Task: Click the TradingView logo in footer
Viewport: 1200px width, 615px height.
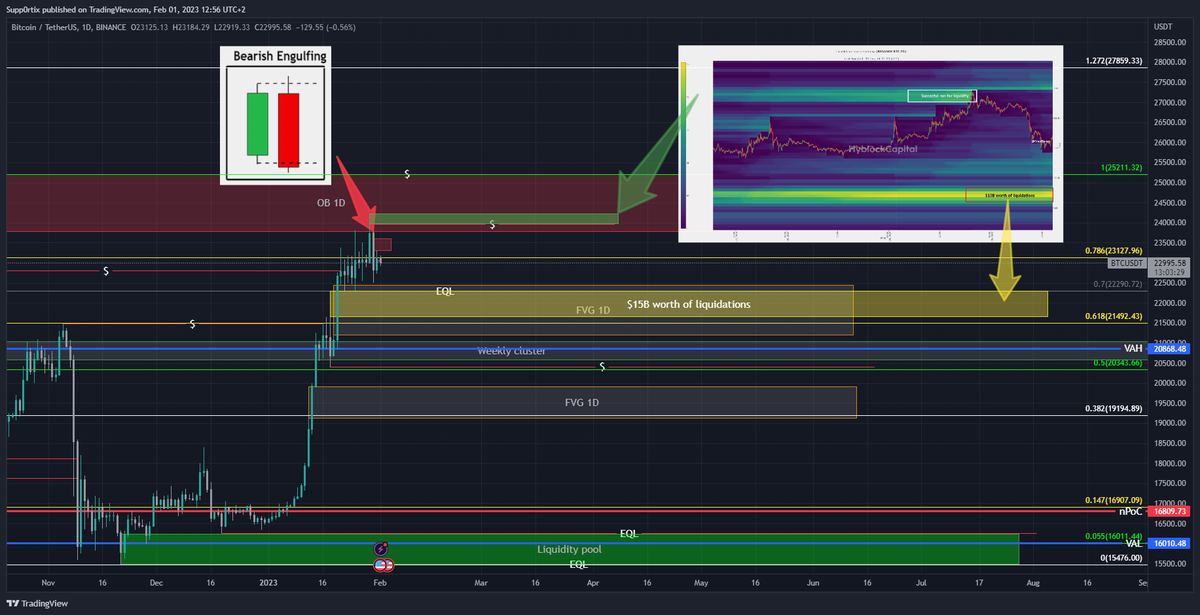Action: pyautogui.click(x=39, y=604)
